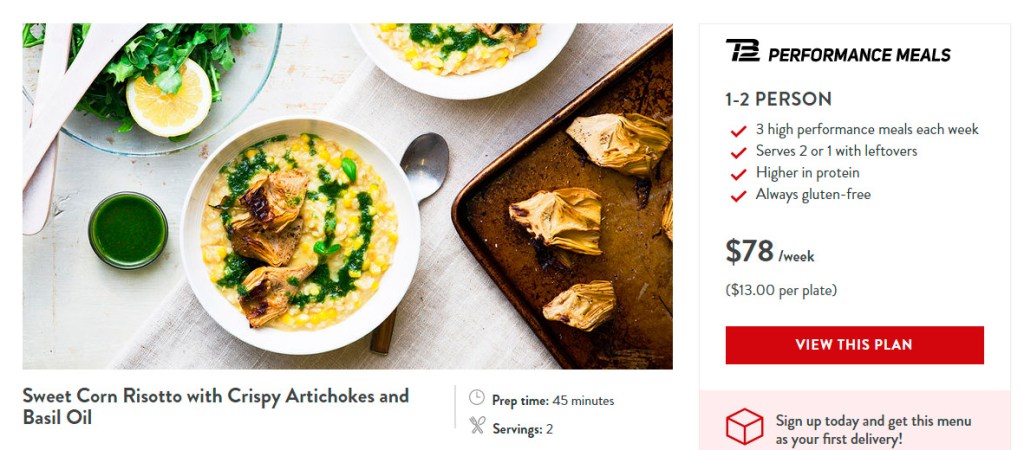
Task: Click "3 high performance meals each week" text
Action: pyautogui.click(x=867, y=130)
